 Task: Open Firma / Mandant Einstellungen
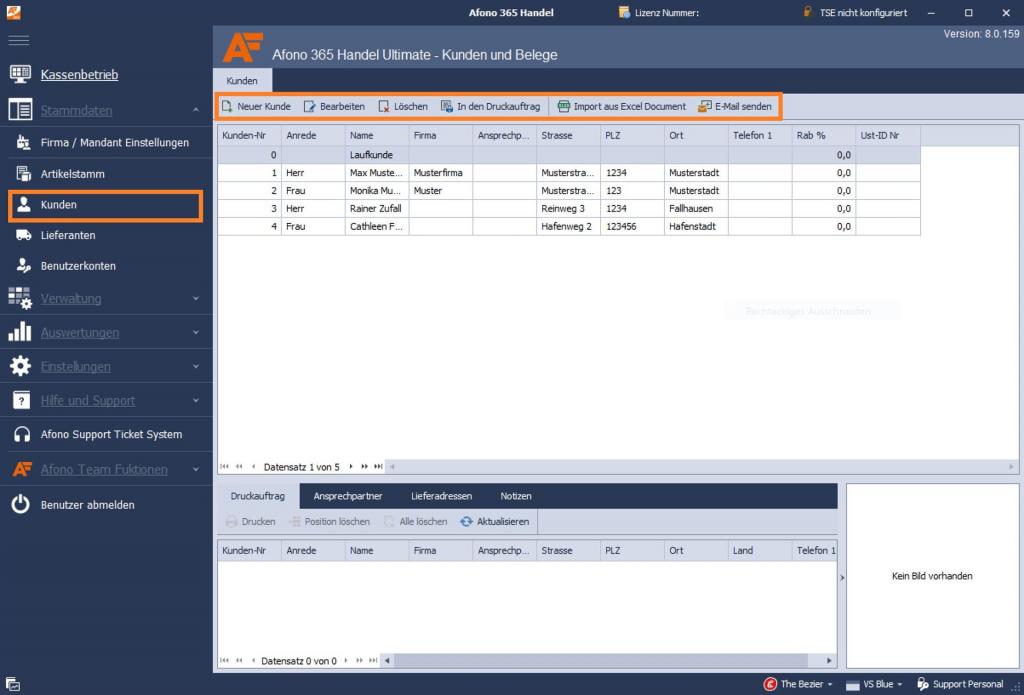(114, 142)
